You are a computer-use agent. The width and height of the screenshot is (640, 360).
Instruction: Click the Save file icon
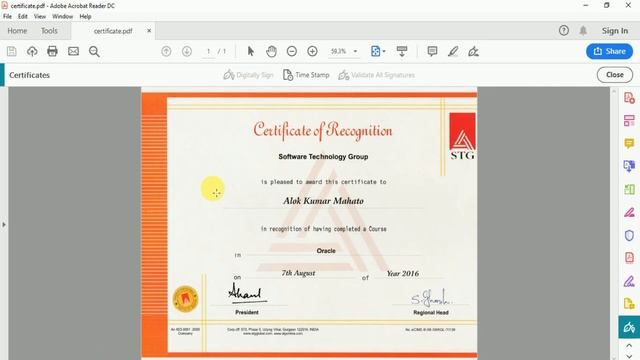coord(11,51)
